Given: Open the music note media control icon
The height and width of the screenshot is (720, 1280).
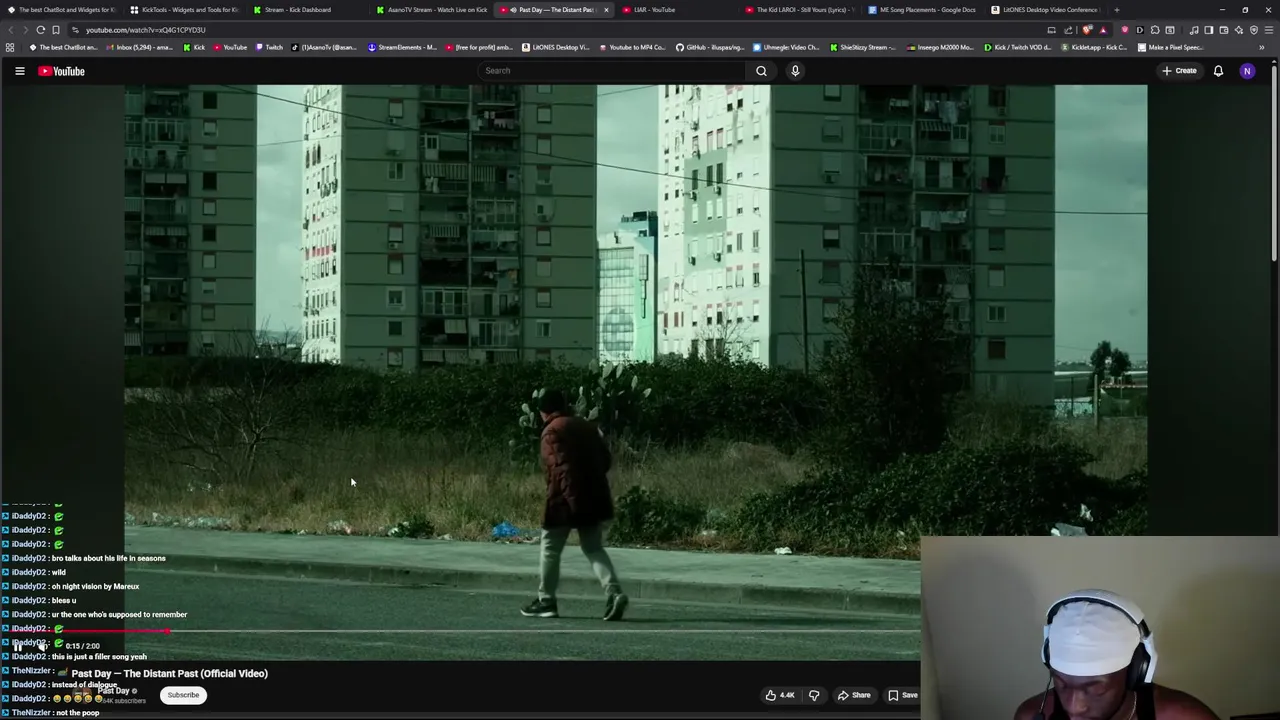Looking at the screenshot, I should [x=1194, y=30].
